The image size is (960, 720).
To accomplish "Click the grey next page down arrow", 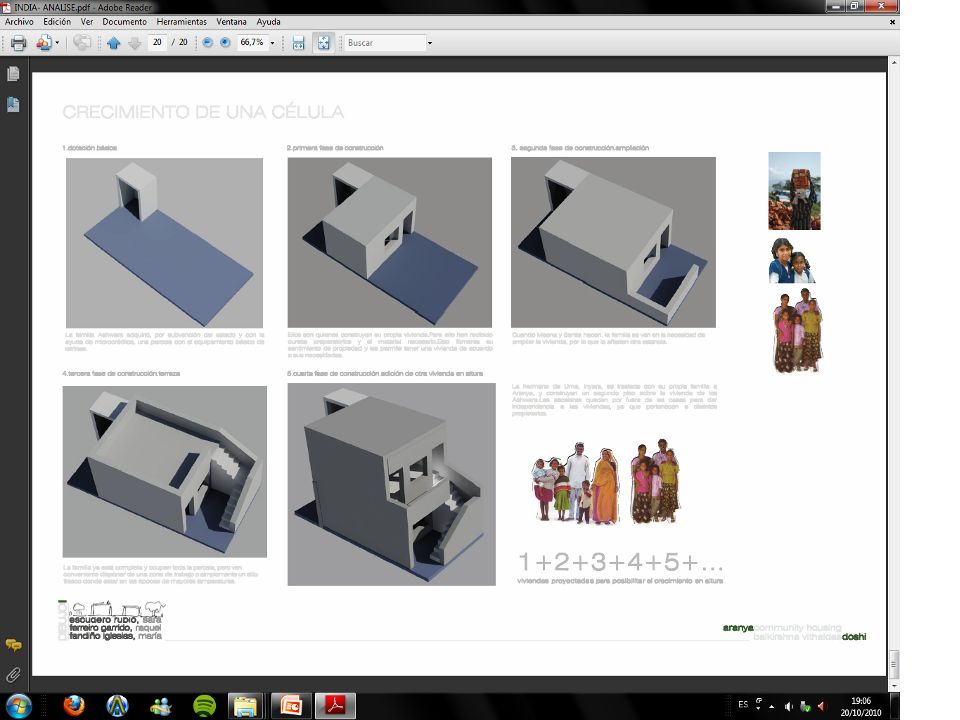I will point(135,42).
